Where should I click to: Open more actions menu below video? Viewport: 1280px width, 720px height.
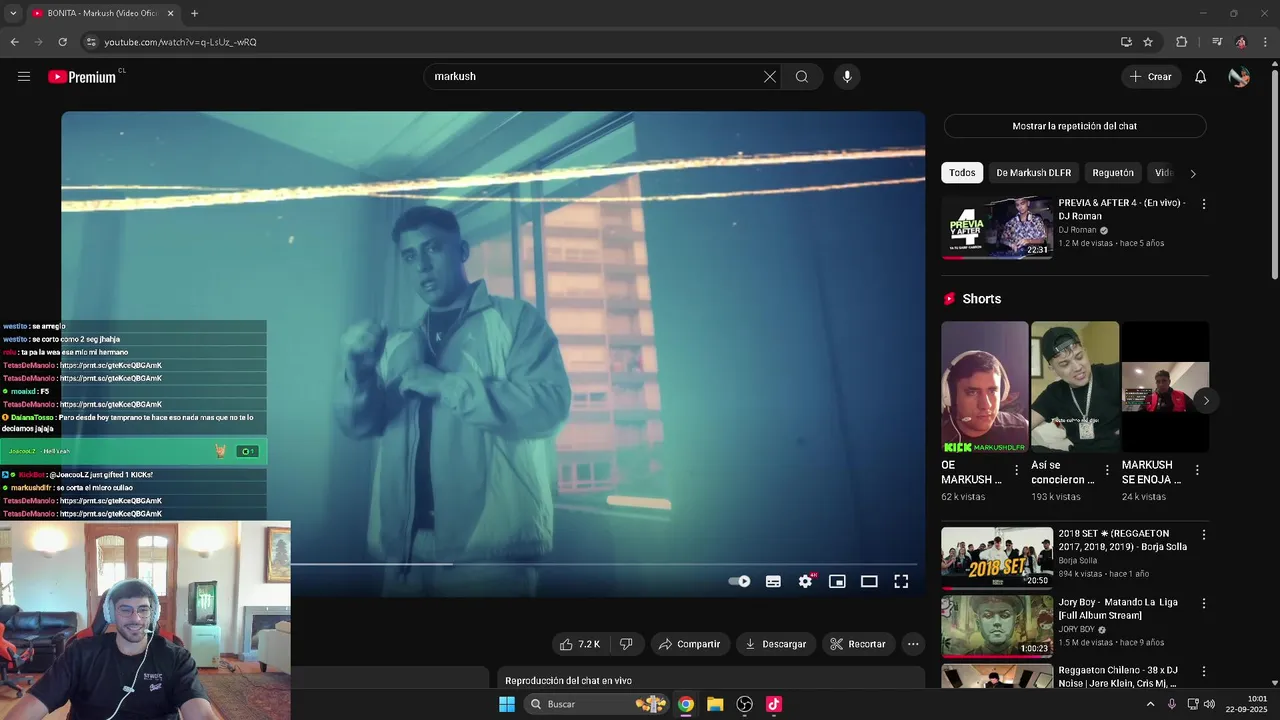coord(913,644)
